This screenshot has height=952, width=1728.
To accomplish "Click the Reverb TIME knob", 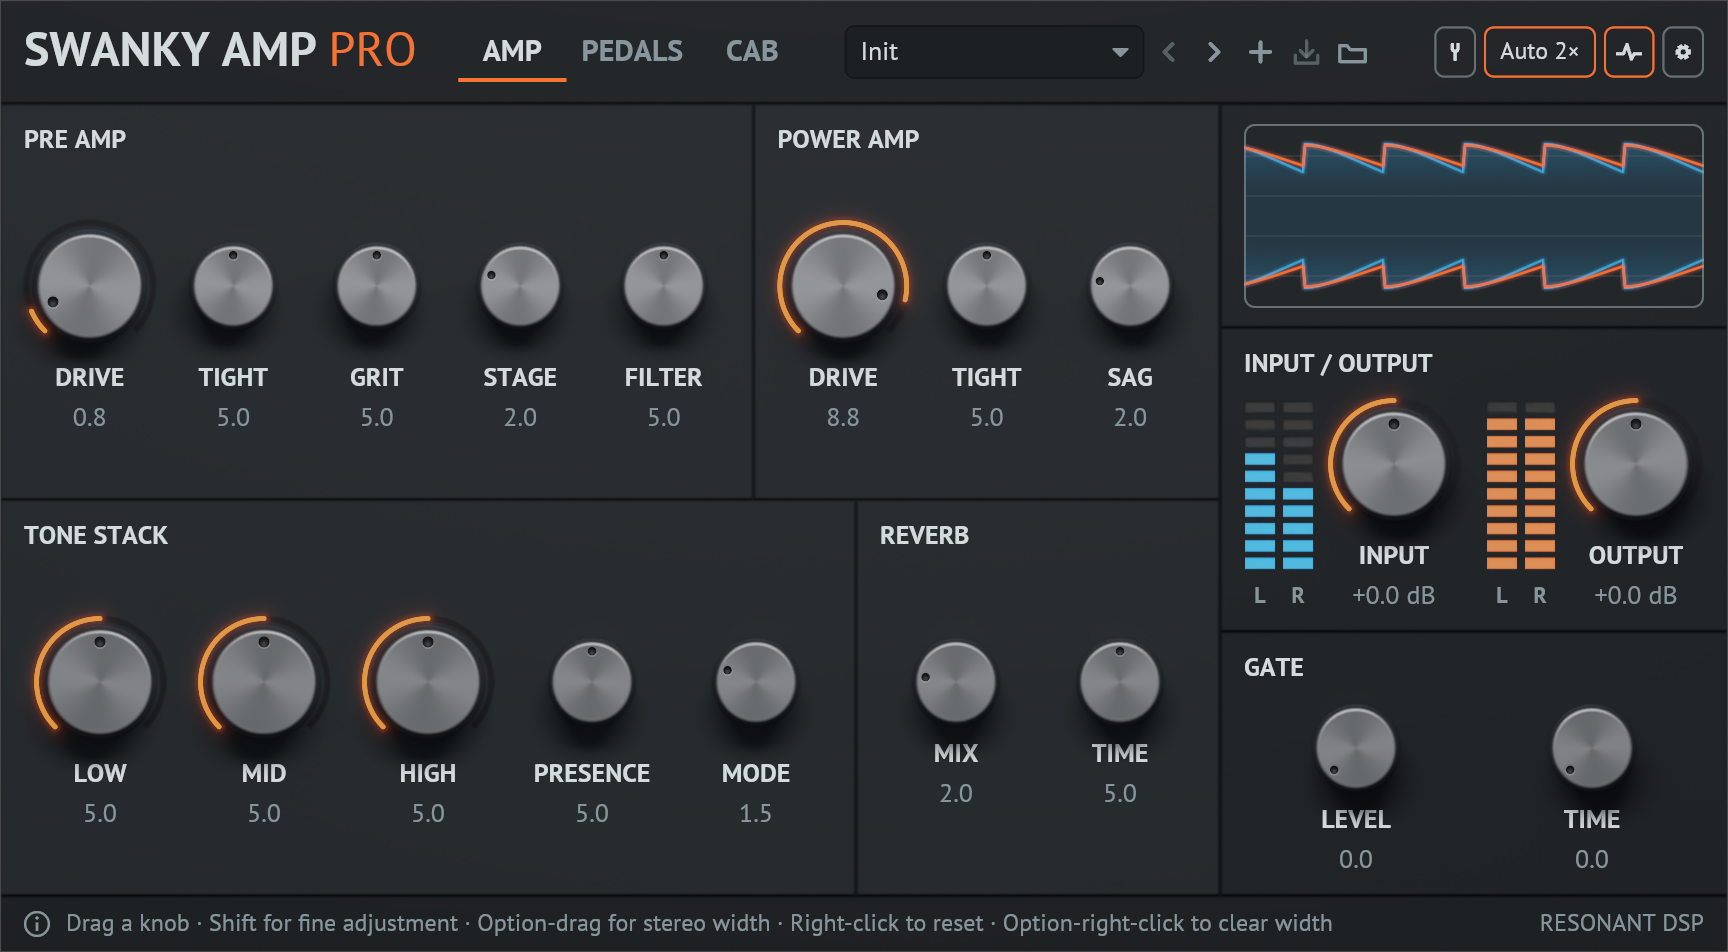I will tap(1120, 682).
